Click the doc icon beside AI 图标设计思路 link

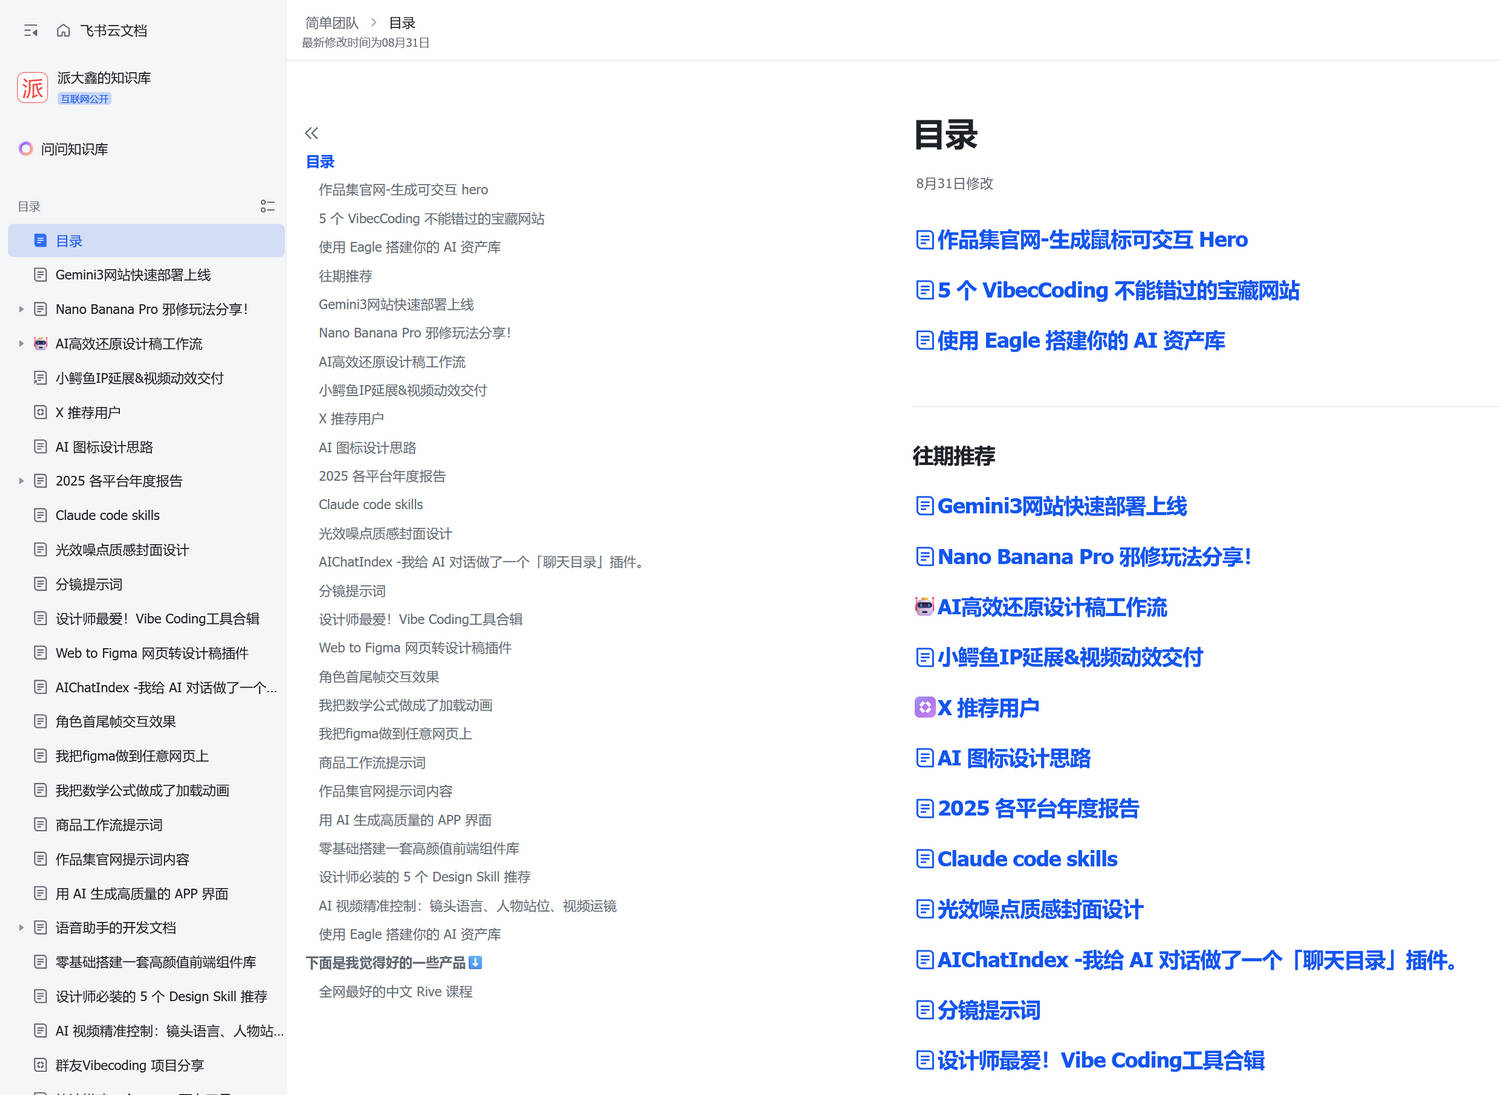[925, 758]
